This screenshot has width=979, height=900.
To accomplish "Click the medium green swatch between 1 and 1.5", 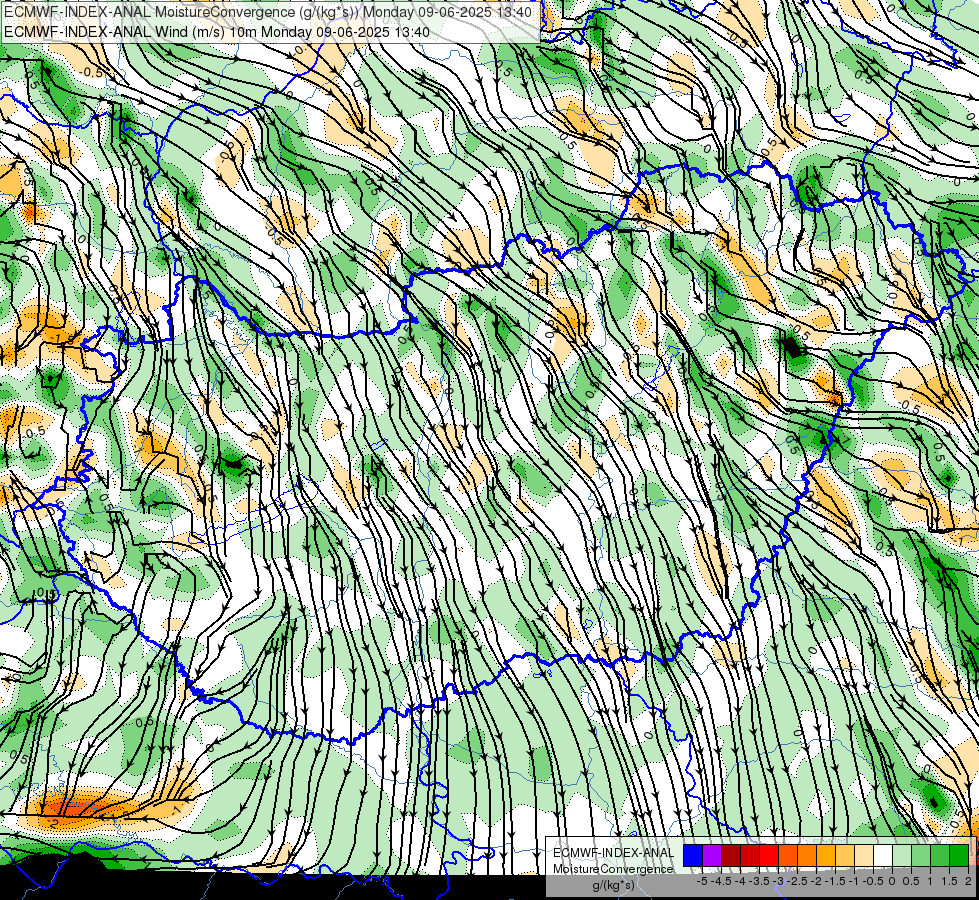I will coord(940,856).
